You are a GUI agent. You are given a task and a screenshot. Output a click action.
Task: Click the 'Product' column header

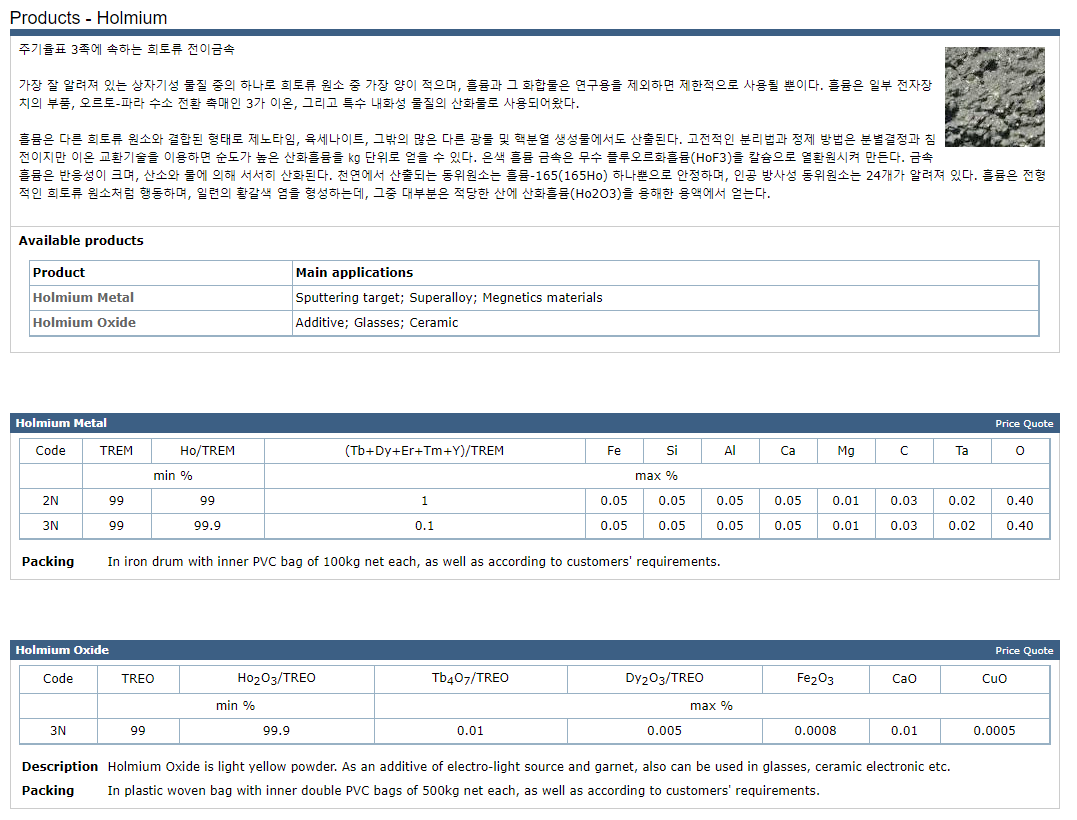59,273
